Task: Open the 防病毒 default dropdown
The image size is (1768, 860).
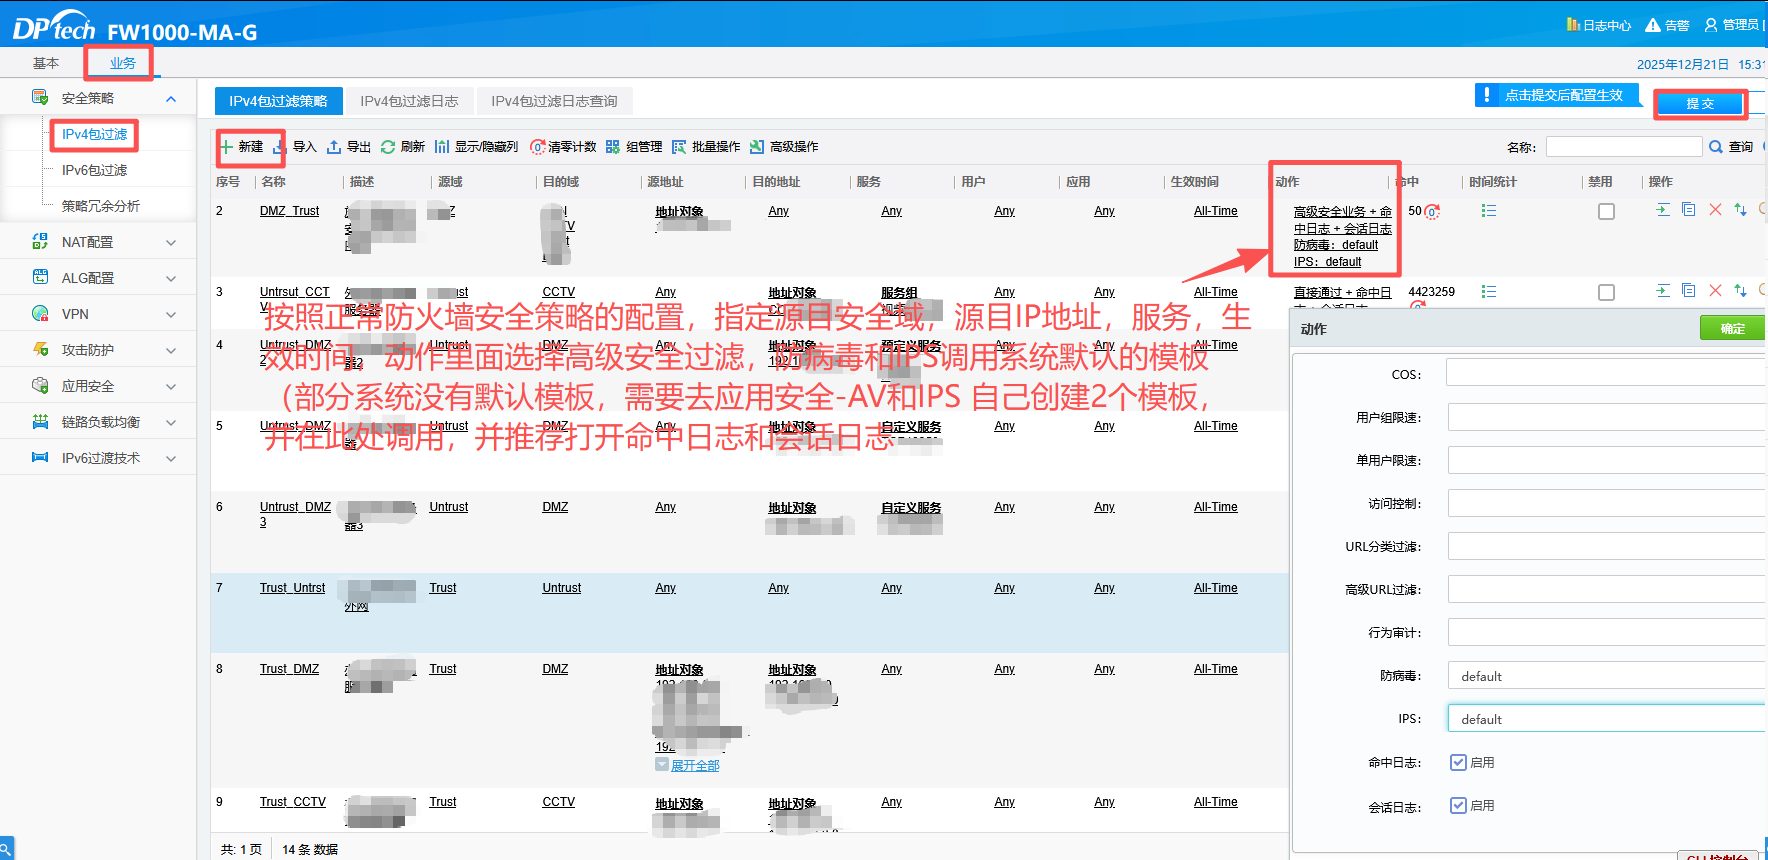Action: coord(1607,676)
